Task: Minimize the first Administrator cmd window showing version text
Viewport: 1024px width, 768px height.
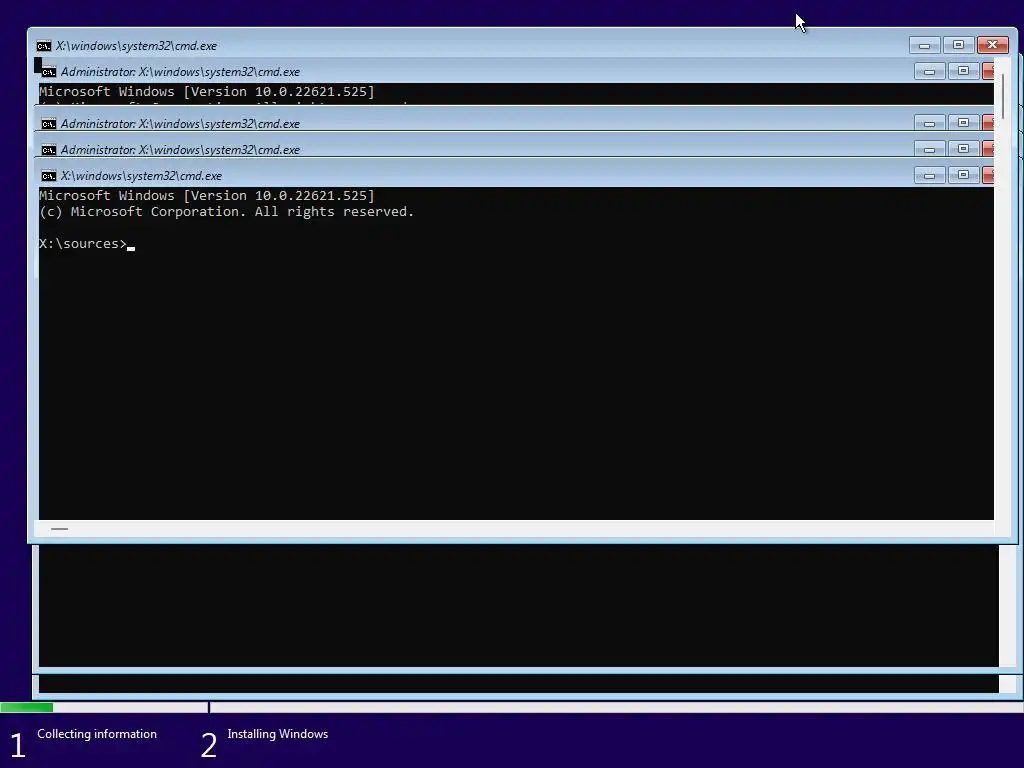Action: click(929, 71)
